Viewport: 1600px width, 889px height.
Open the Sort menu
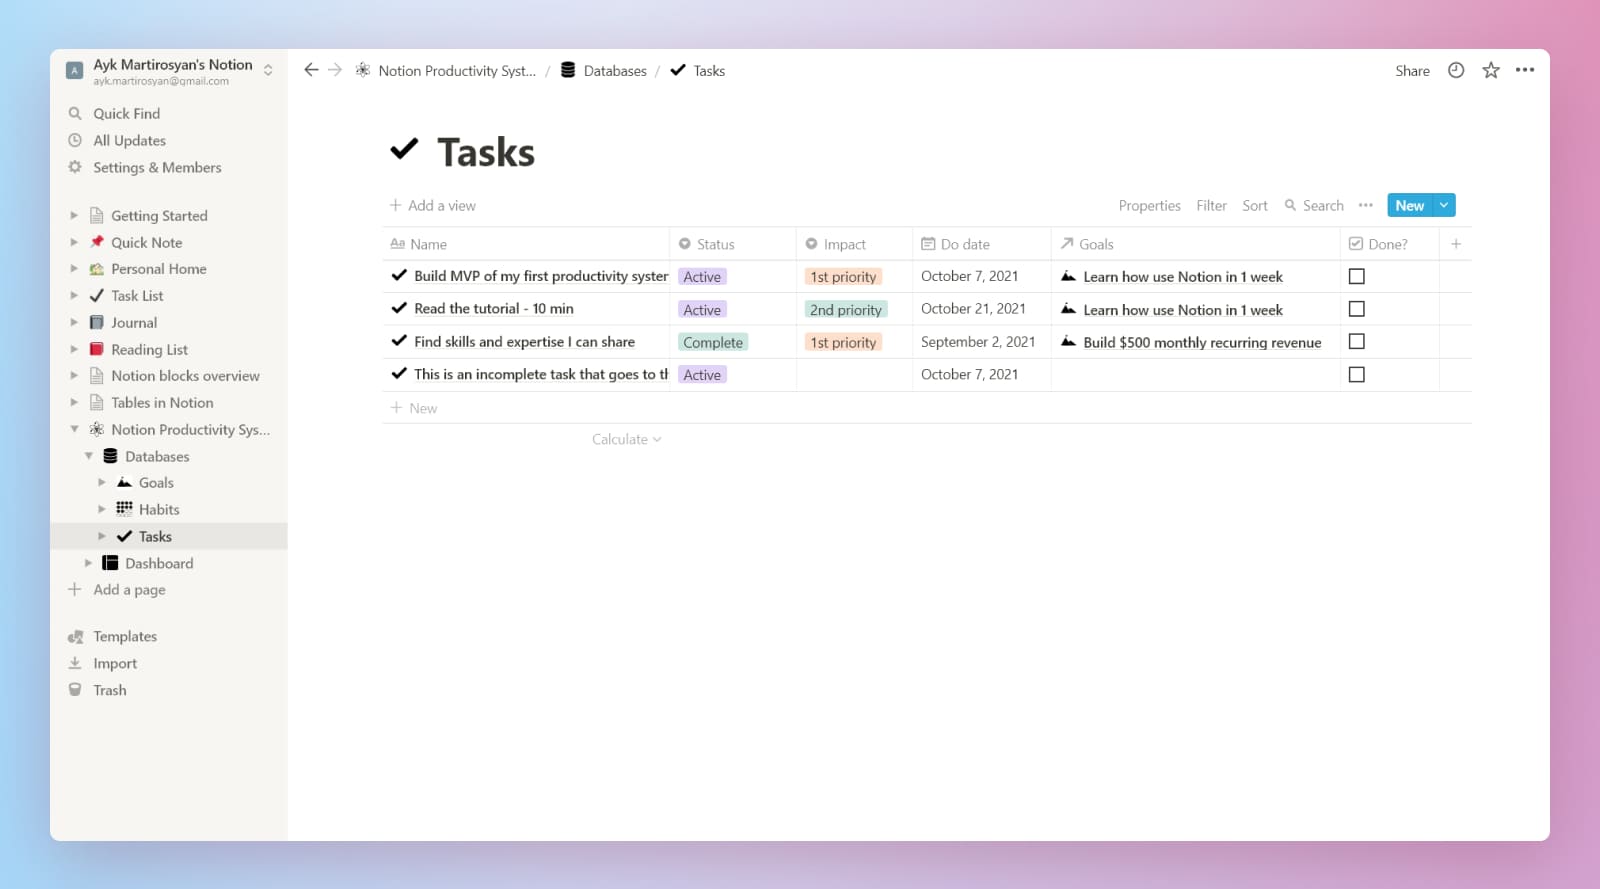1255,205
